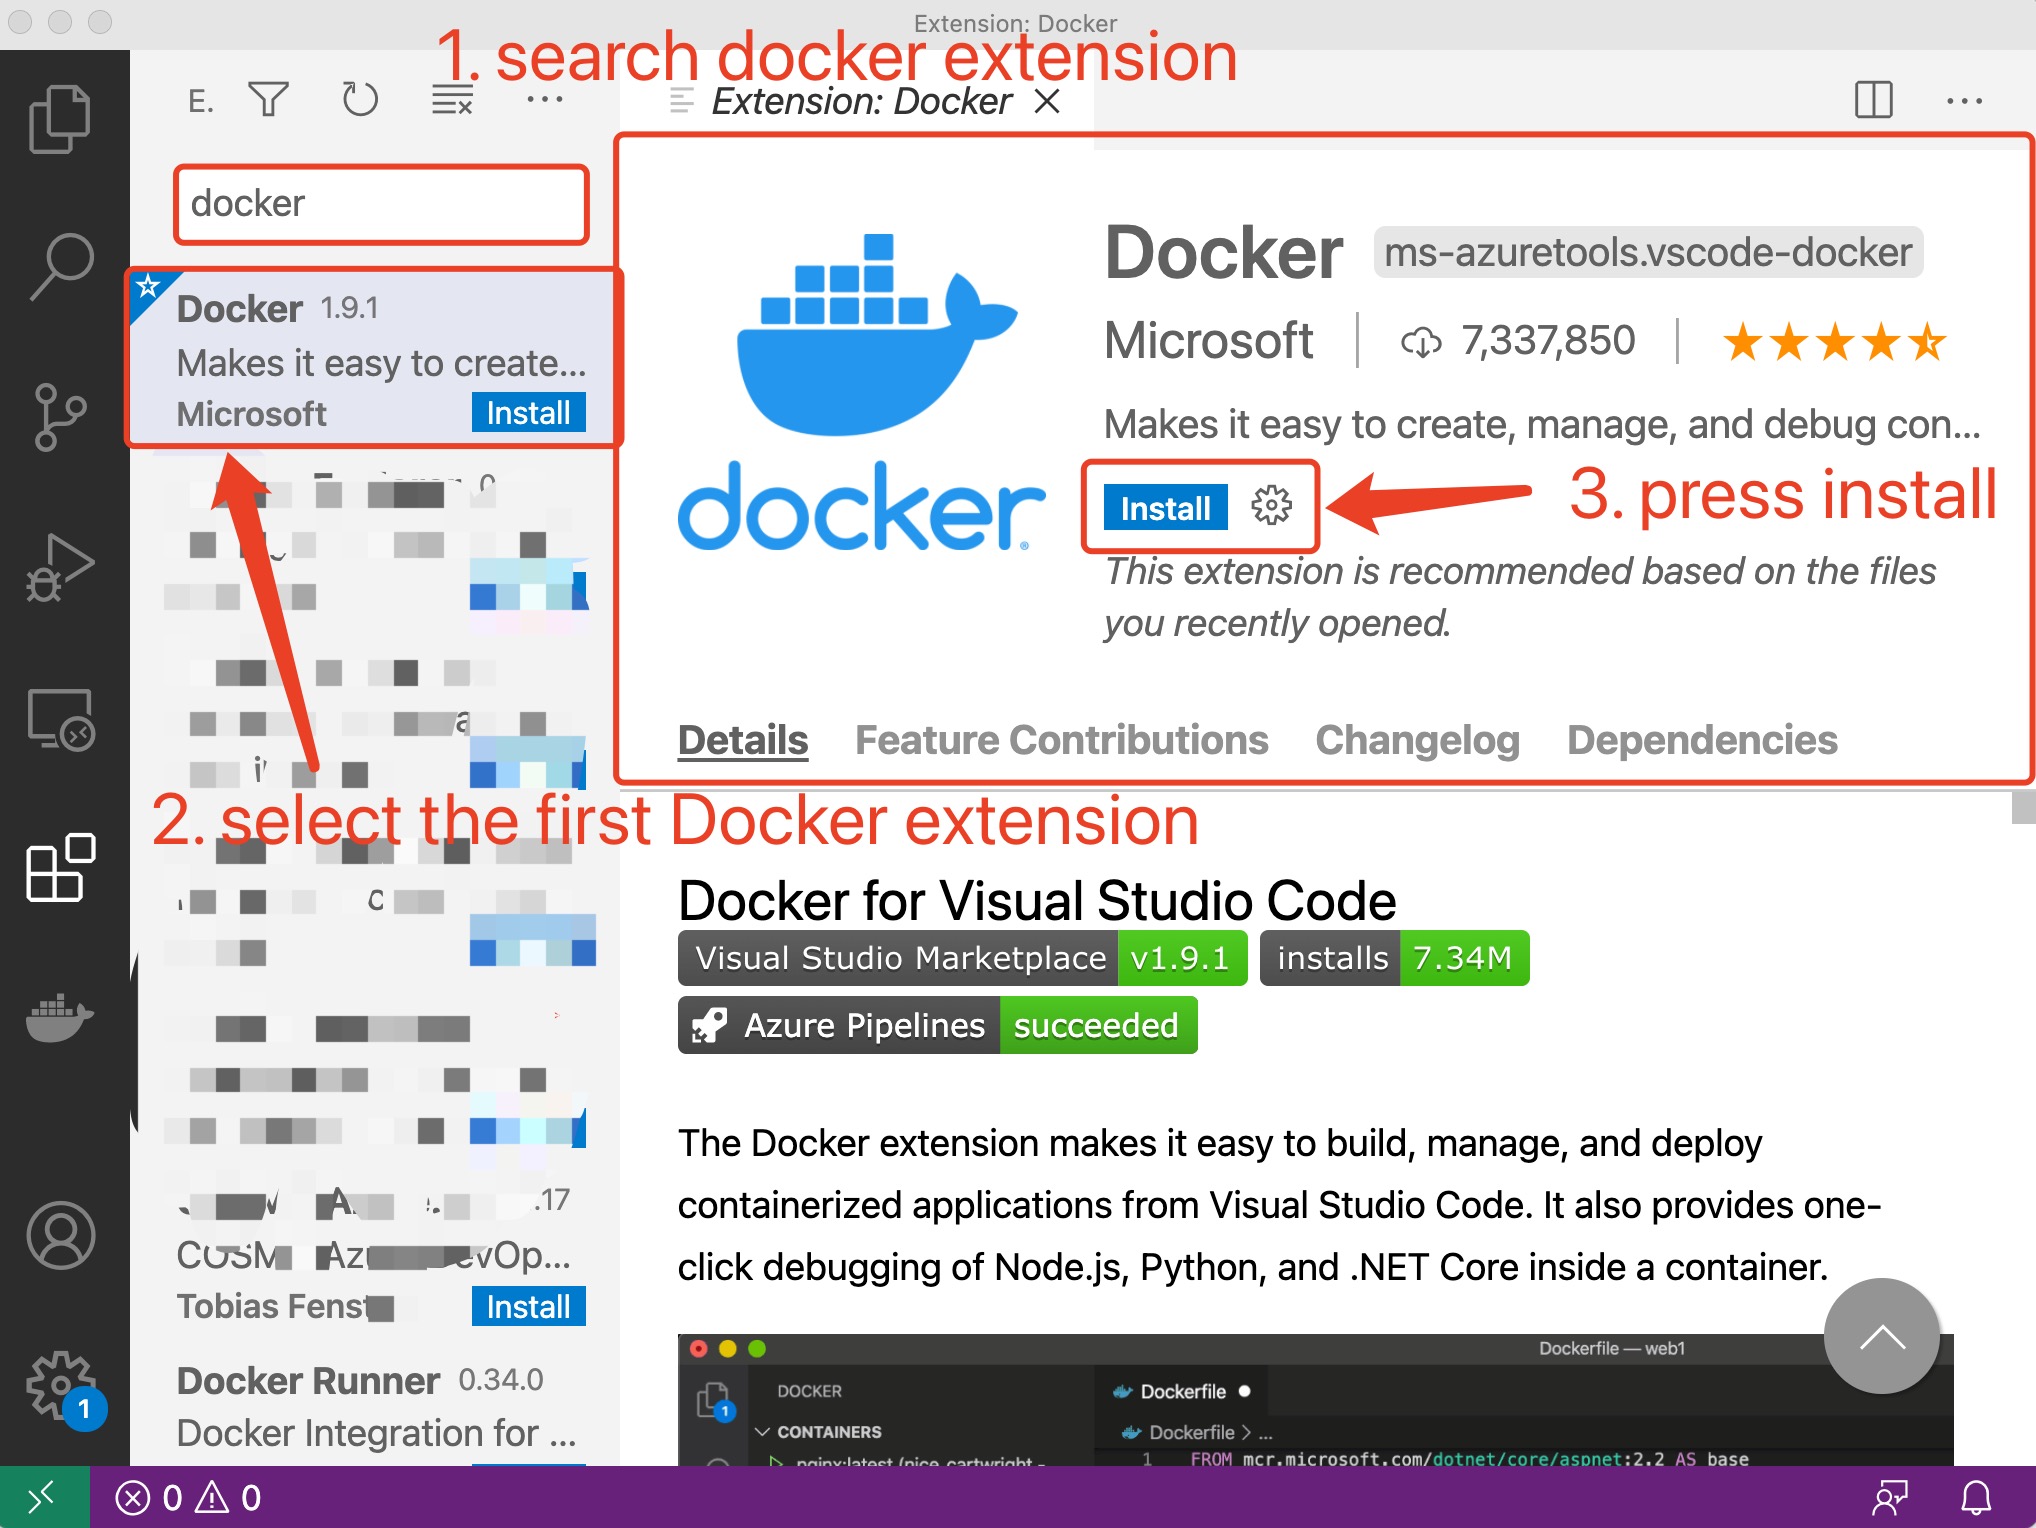The width and height of the screenshot is (2036, 1528).
Task: Click Install on the Docker list entry
Action: 528,412
